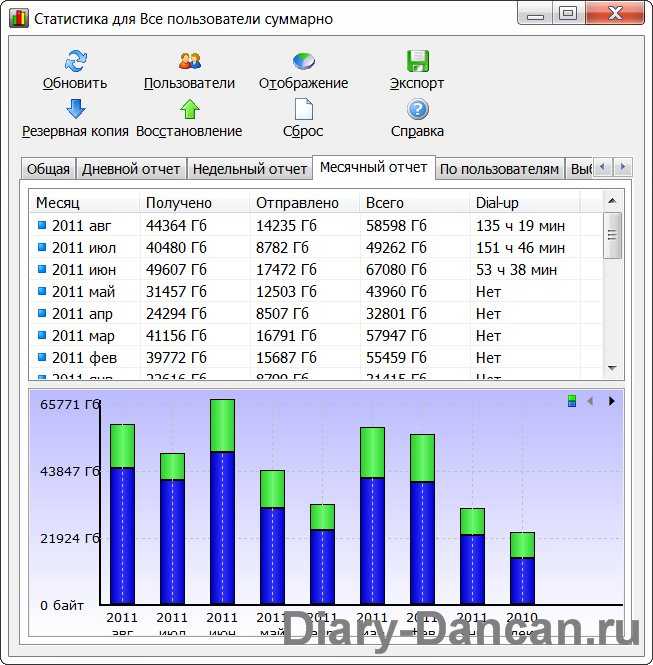Open the Пользователи users icon
The height and width of the screenshot is (665, 653).
[x=190, y=61]
